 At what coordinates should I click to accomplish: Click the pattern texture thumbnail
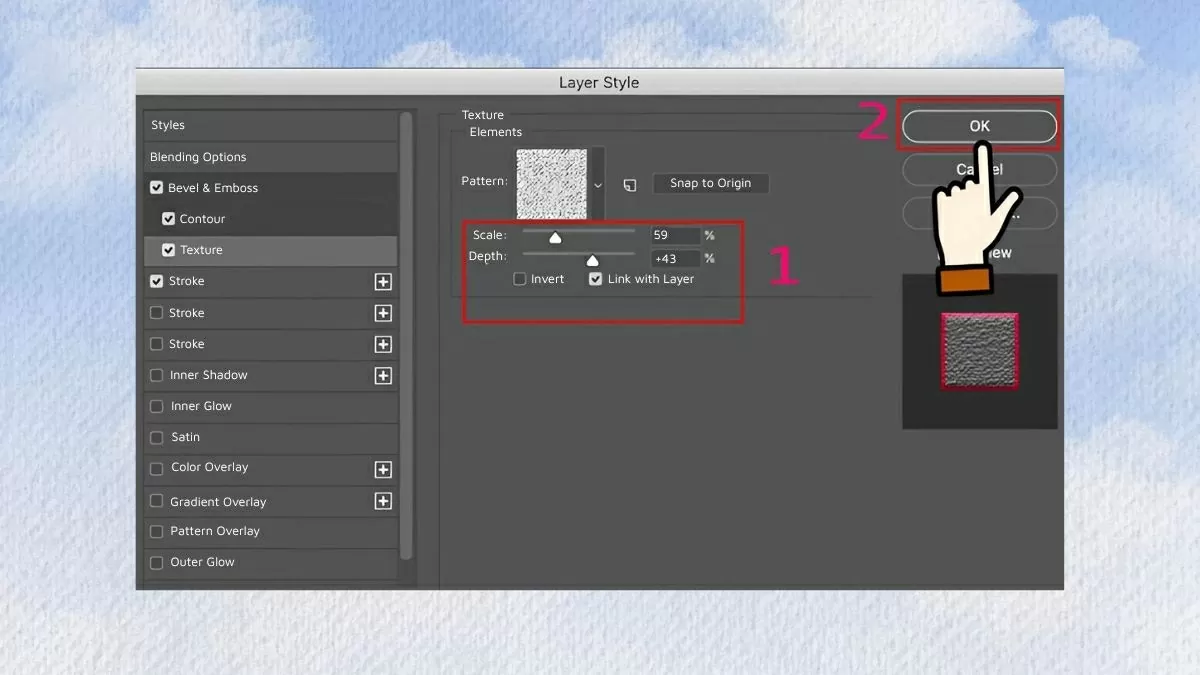(552, 183)
